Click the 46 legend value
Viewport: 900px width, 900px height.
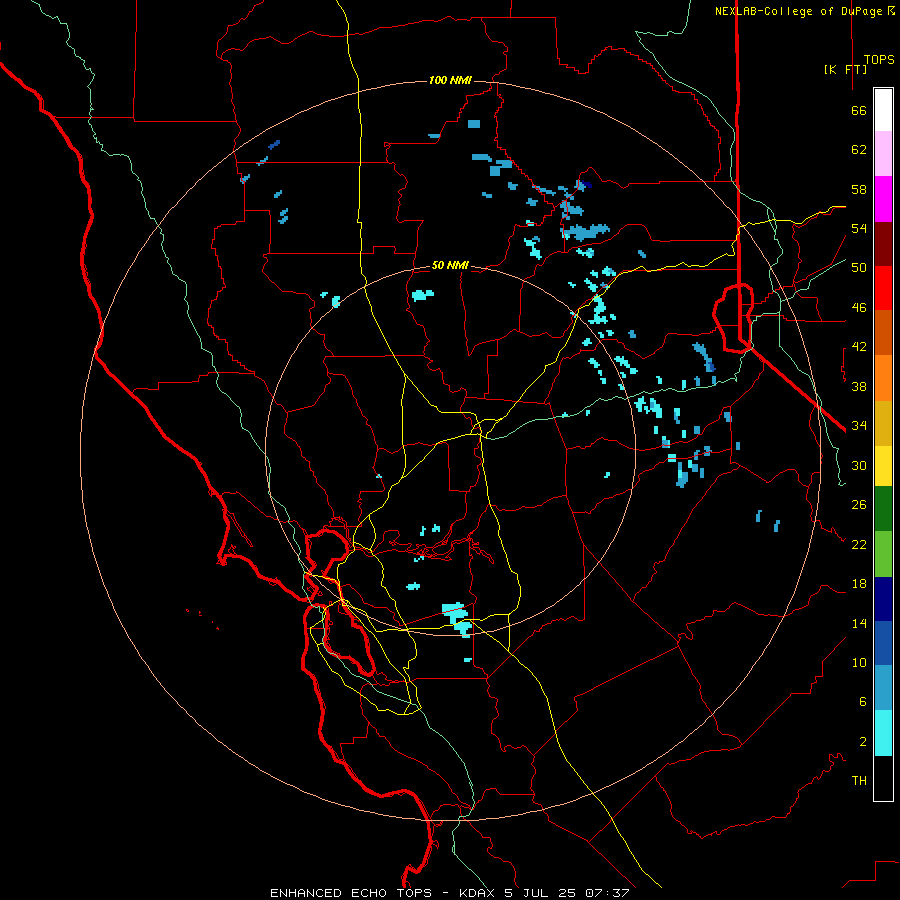859,308
